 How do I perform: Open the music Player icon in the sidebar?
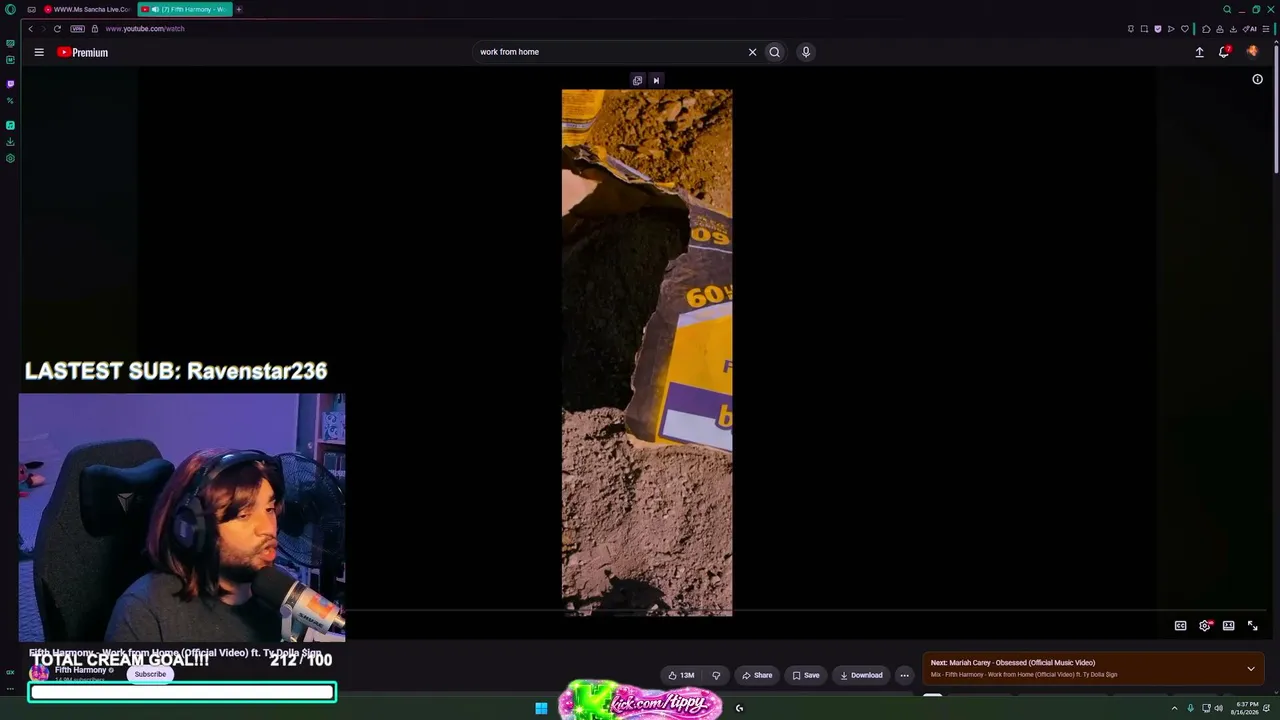(x=10, y=125)
